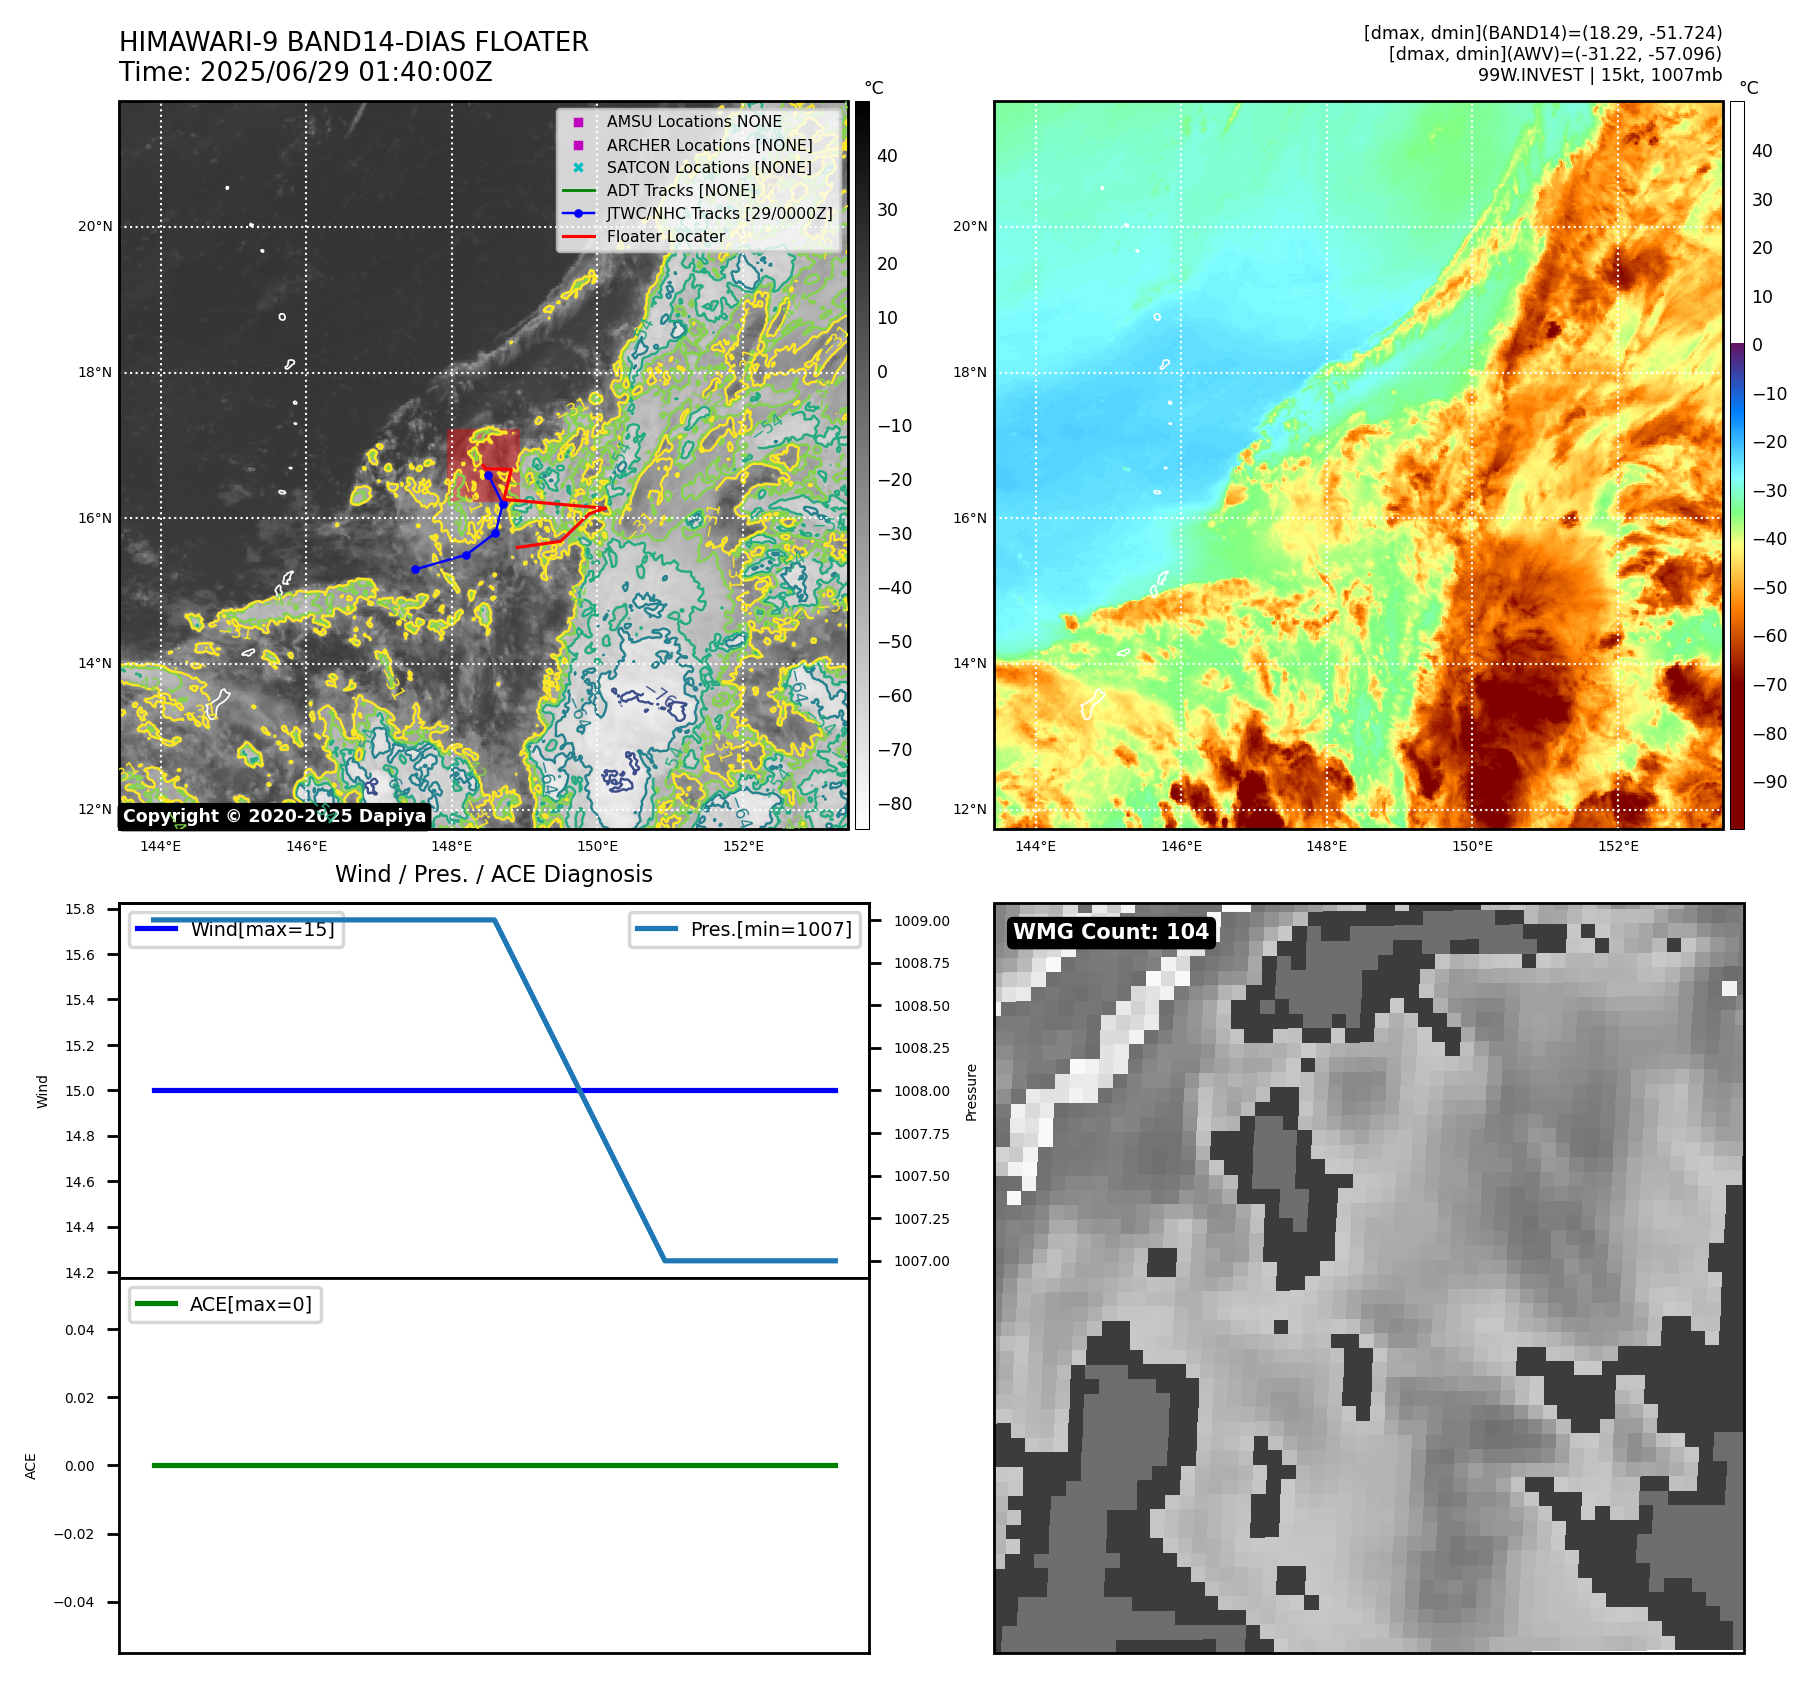Click the 'WMG Count: 104' label
Viewport: 1813px width, 1690px height.
[1111, 932]
